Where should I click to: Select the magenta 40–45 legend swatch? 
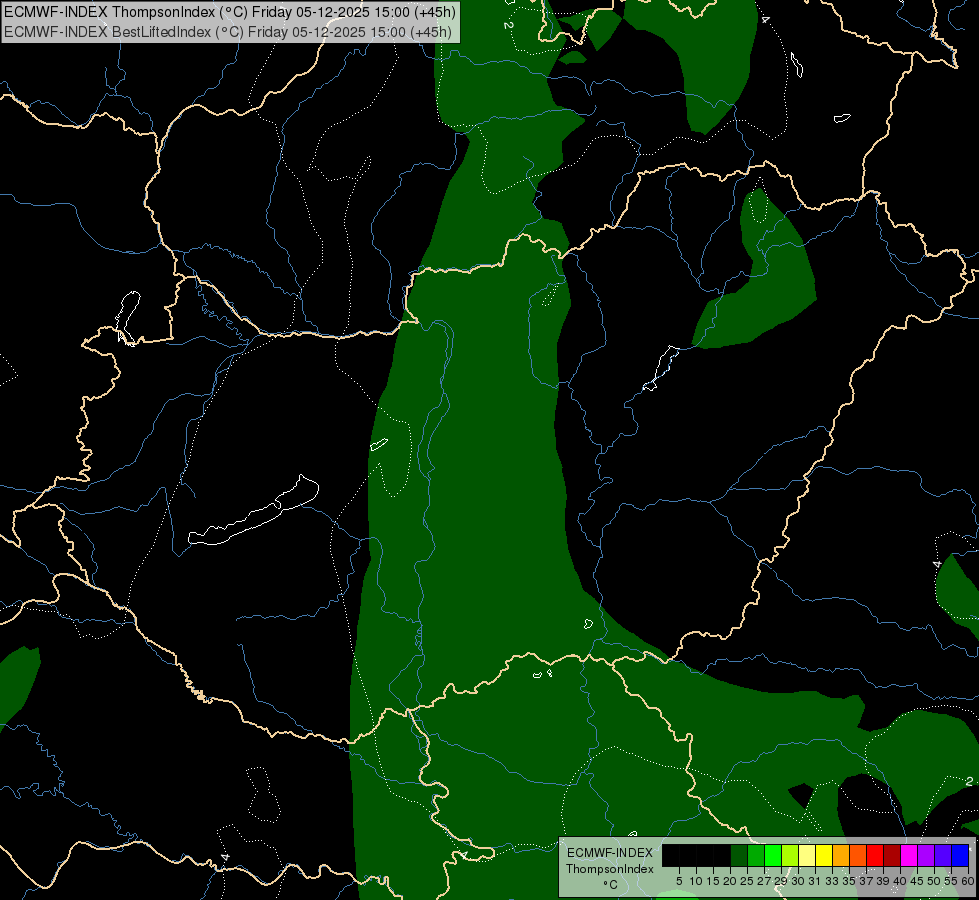point(909,855)
